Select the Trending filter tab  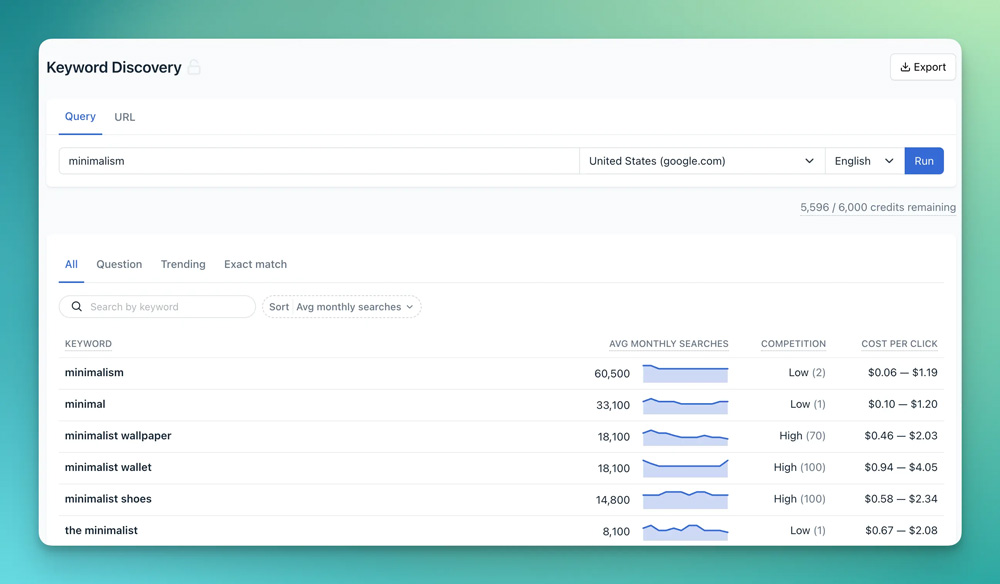click(183, 264)
